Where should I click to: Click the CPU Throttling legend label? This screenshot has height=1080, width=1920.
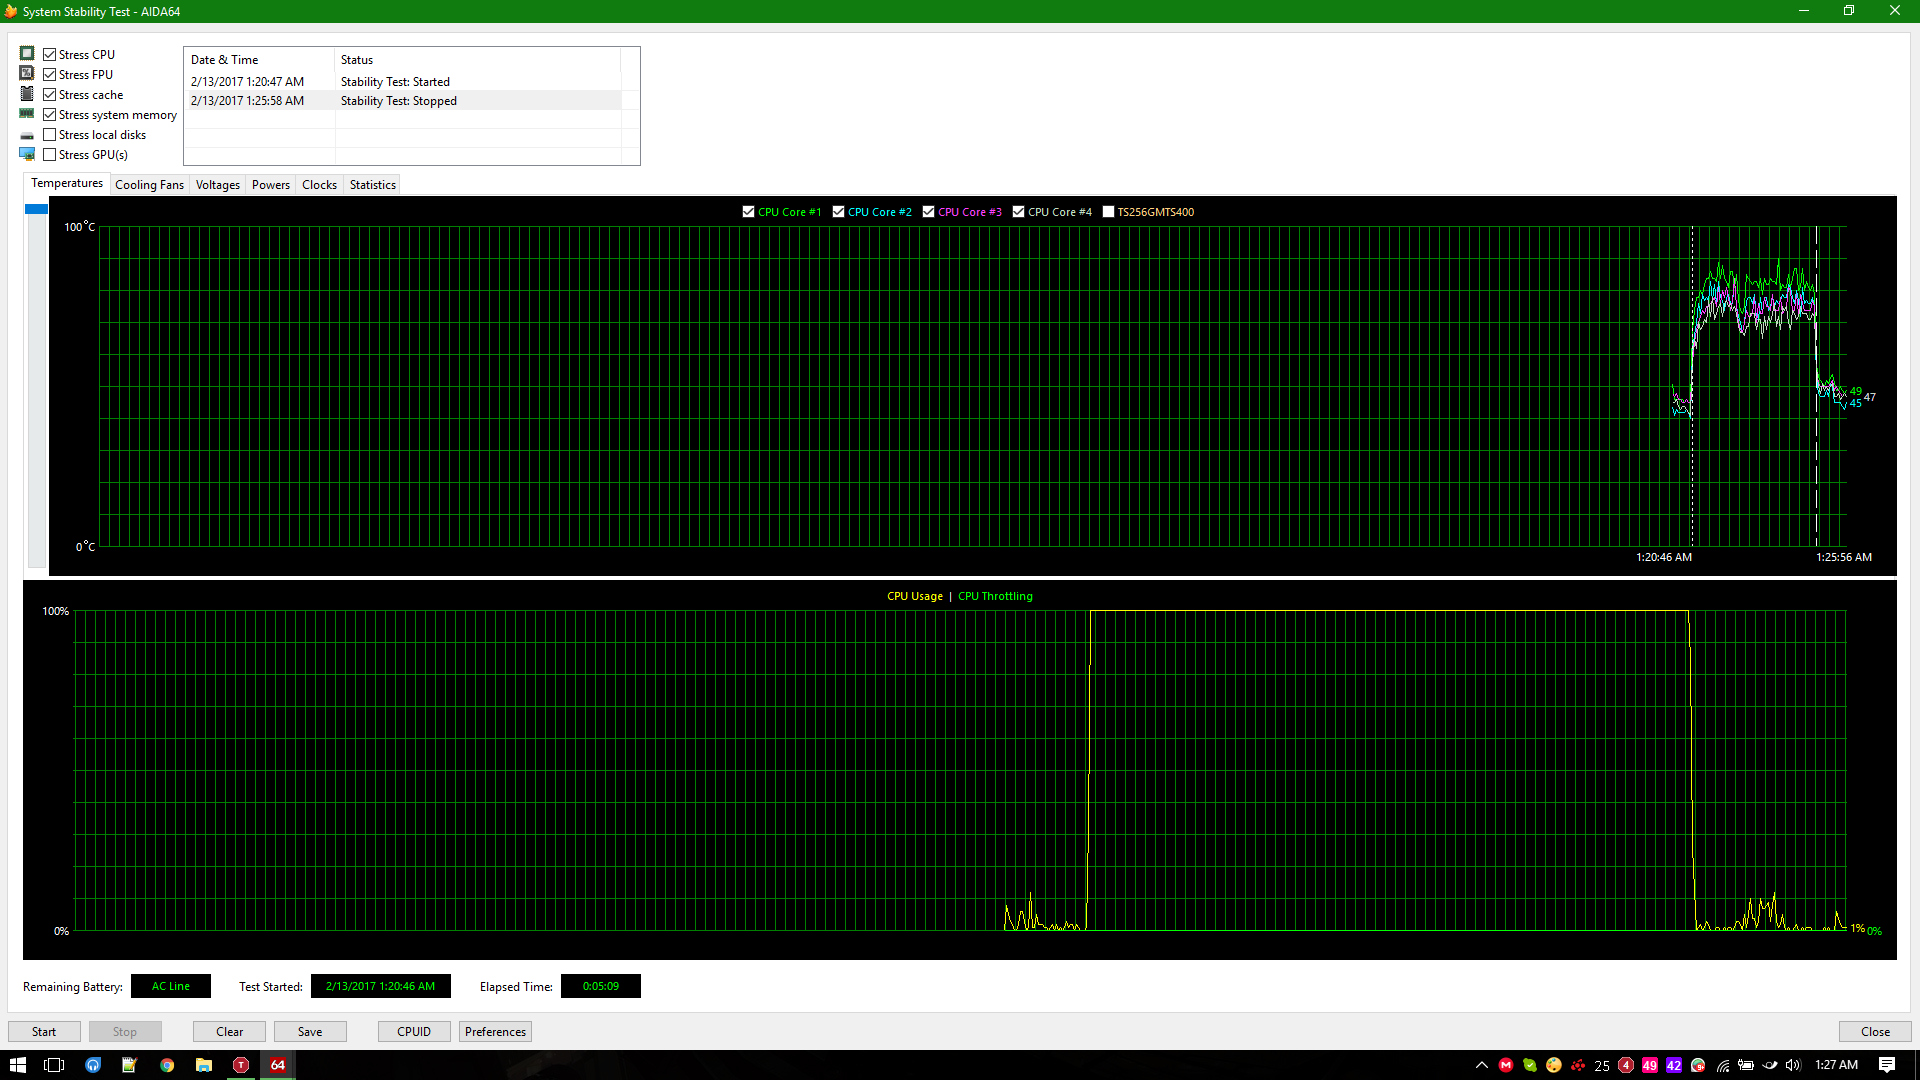(x=995, y=596)
